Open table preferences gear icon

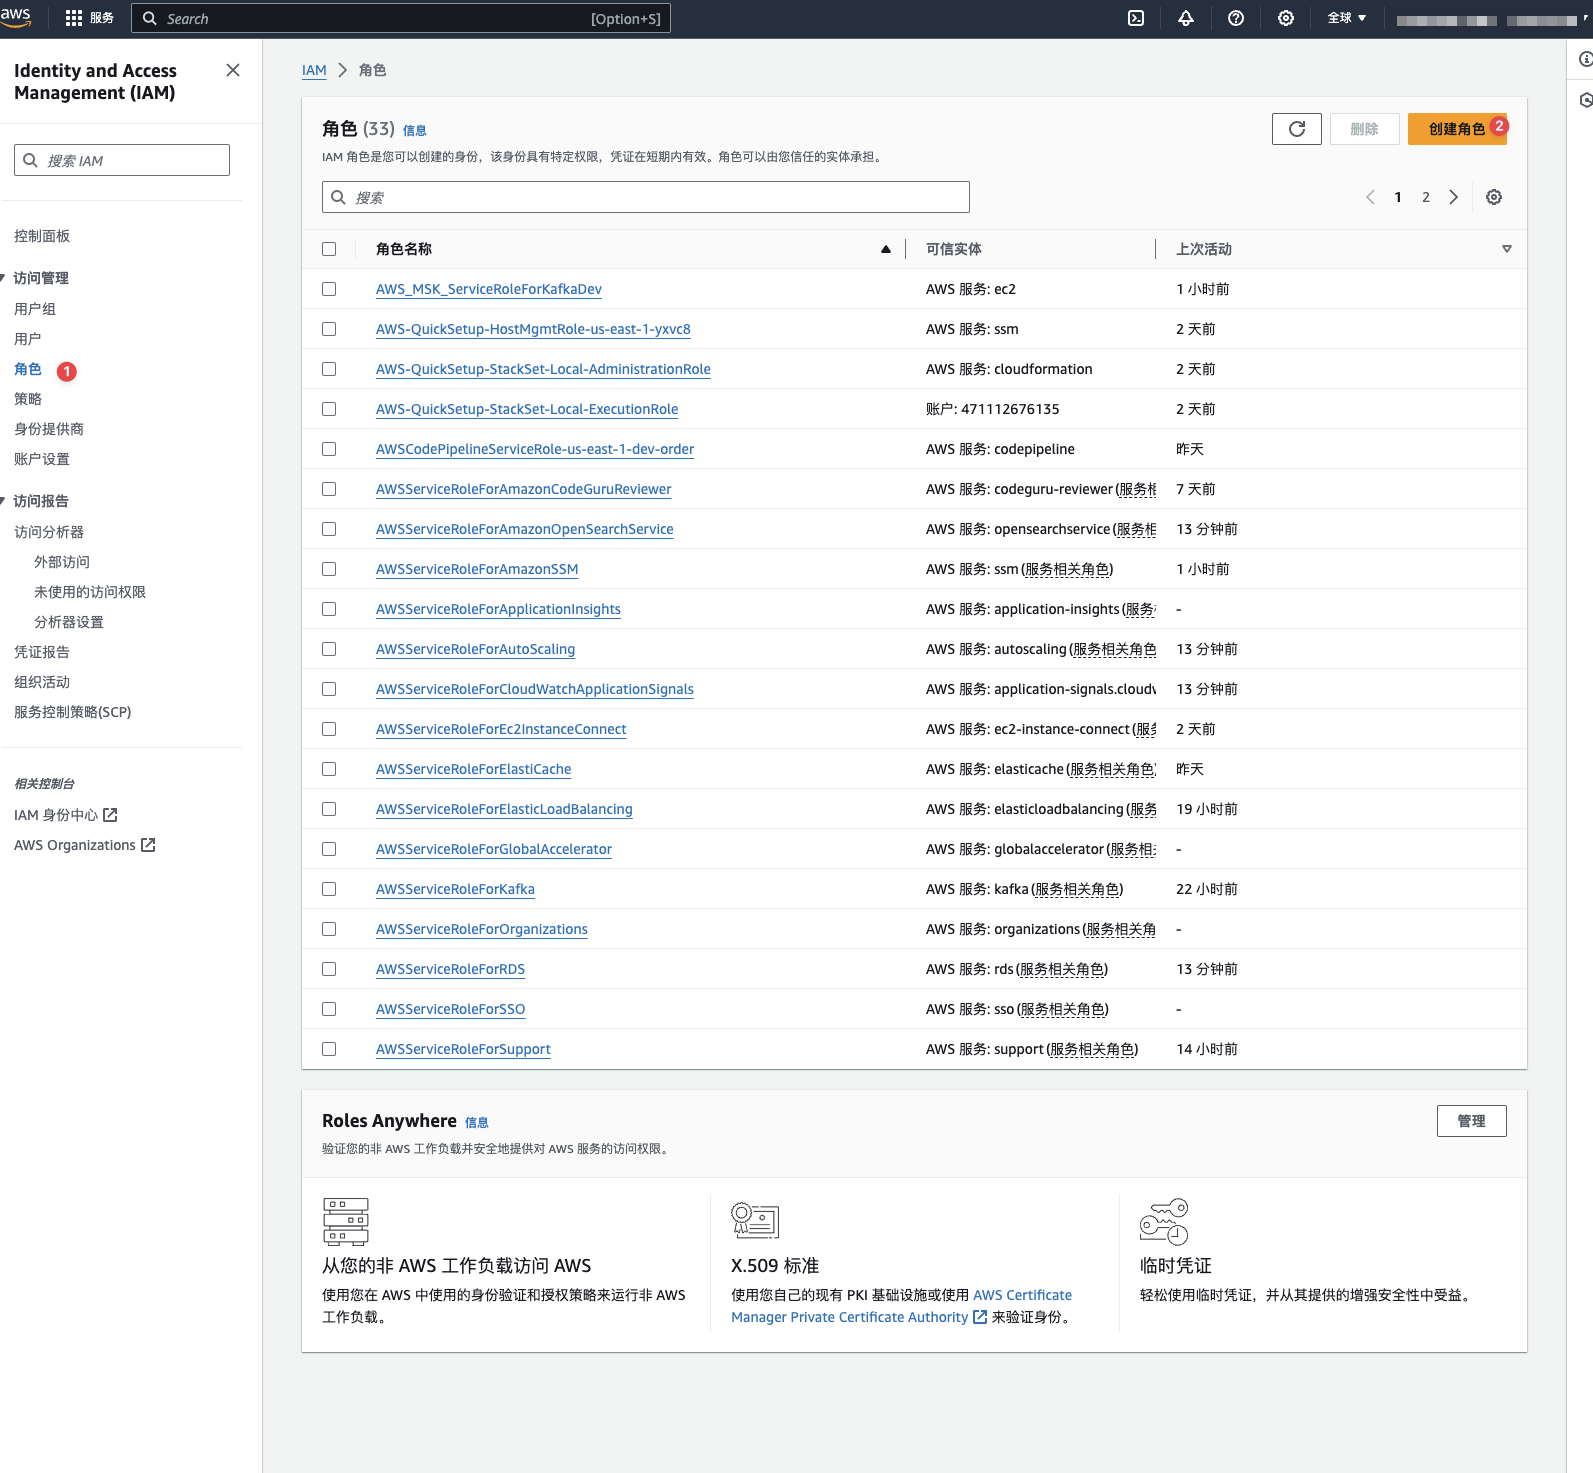click(1494, 197)
